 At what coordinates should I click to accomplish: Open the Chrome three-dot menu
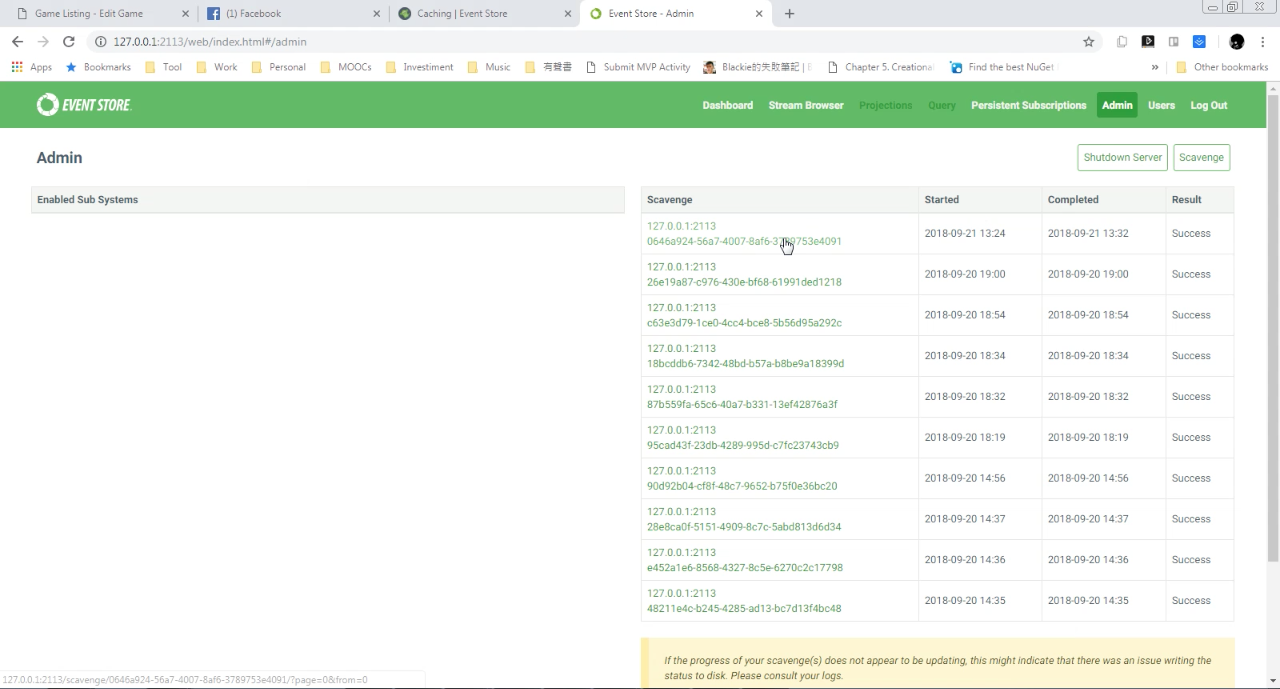pos(1264,42)
